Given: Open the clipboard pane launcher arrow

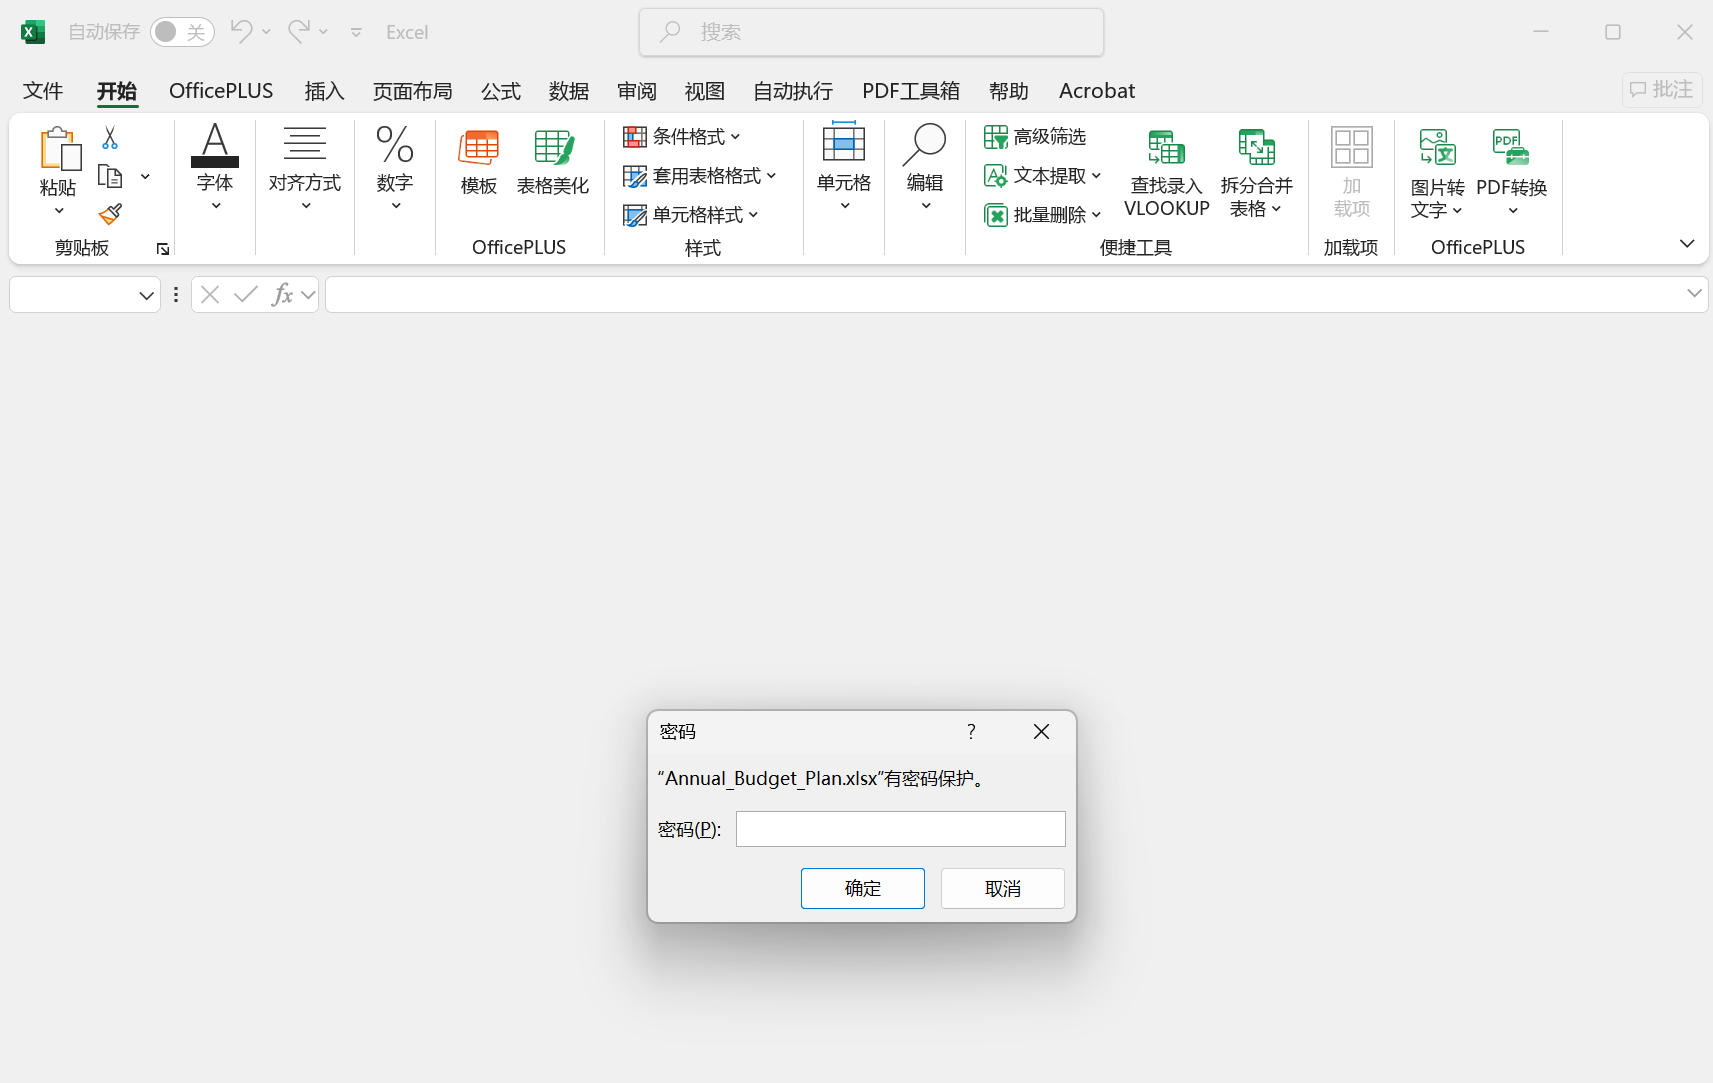Looking at the screenshot, I should click(163, 248).
